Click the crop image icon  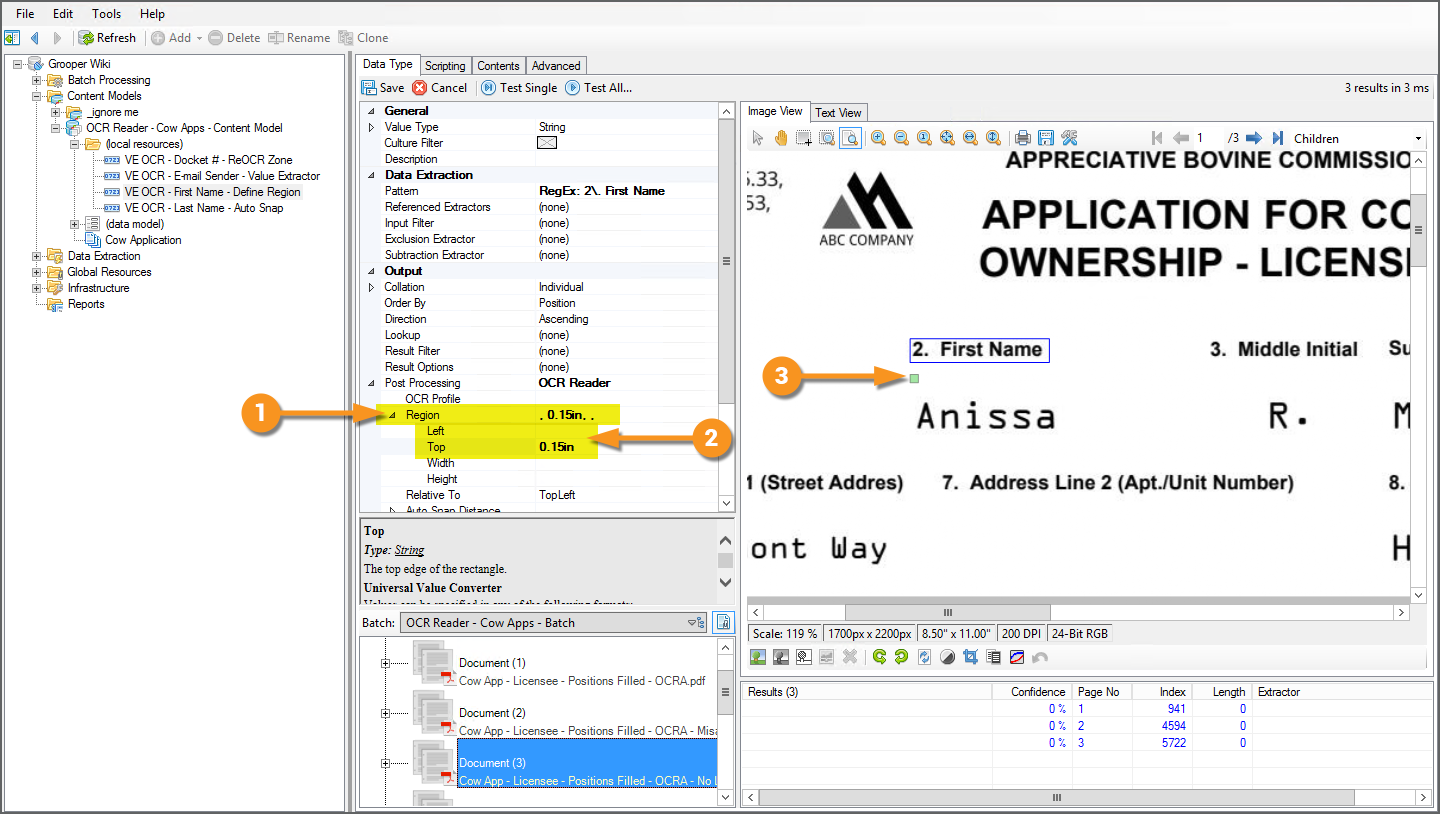coord(970,657)
